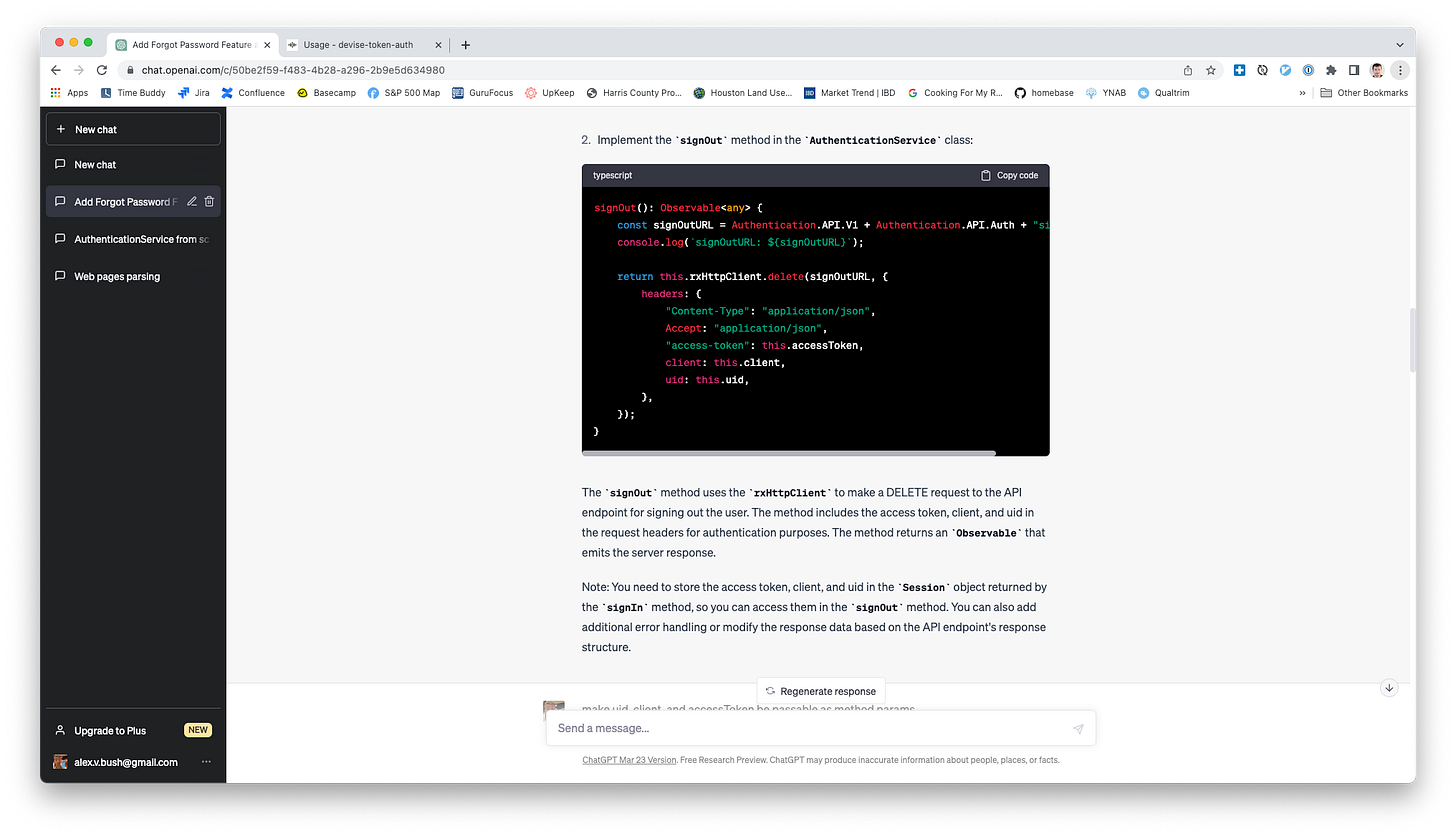Open the first New chat conversation in the list
The height and width of the screenshot is (836, 1456).
coord(133,164)
